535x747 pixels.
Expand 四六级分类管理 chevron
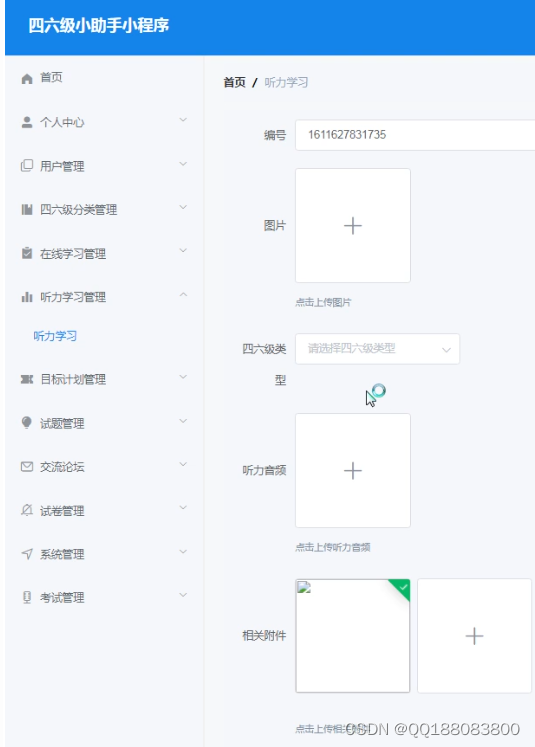(183, 207)
